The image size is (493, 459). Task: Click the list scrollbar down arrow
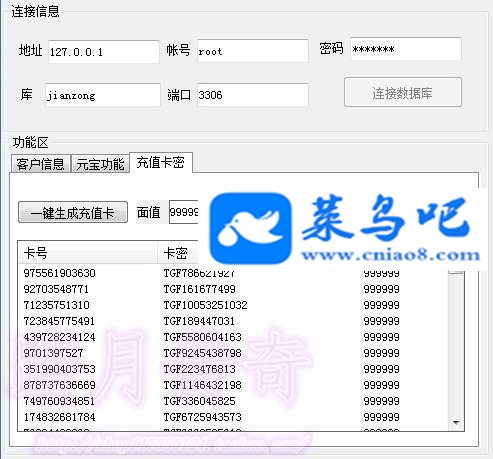[x=456, y=422]
